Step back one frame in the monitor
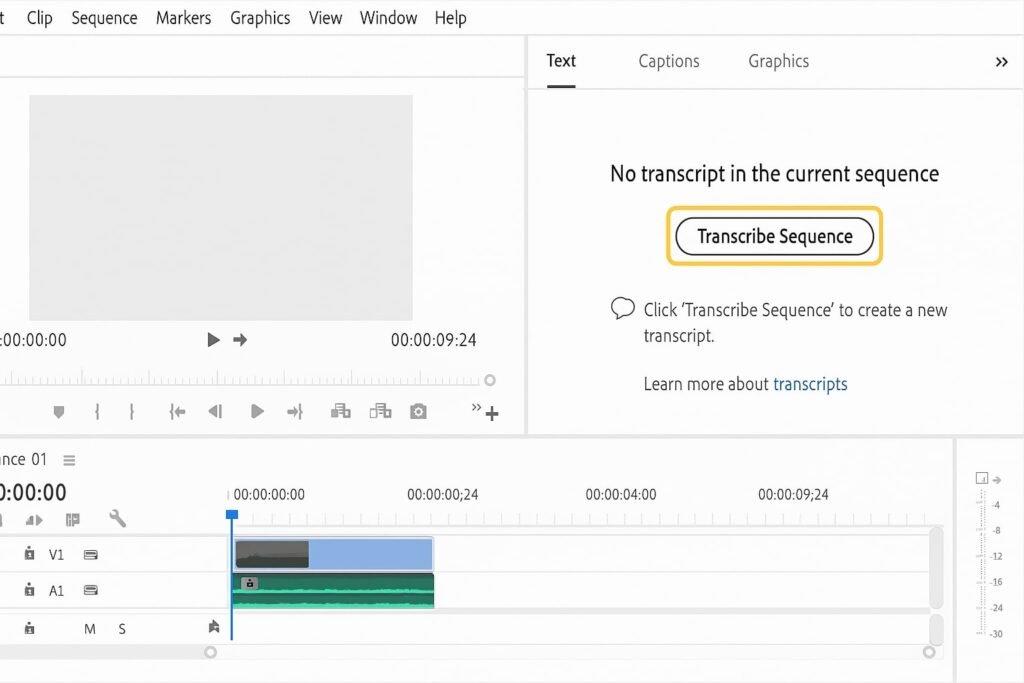 (x=214, y=412)
